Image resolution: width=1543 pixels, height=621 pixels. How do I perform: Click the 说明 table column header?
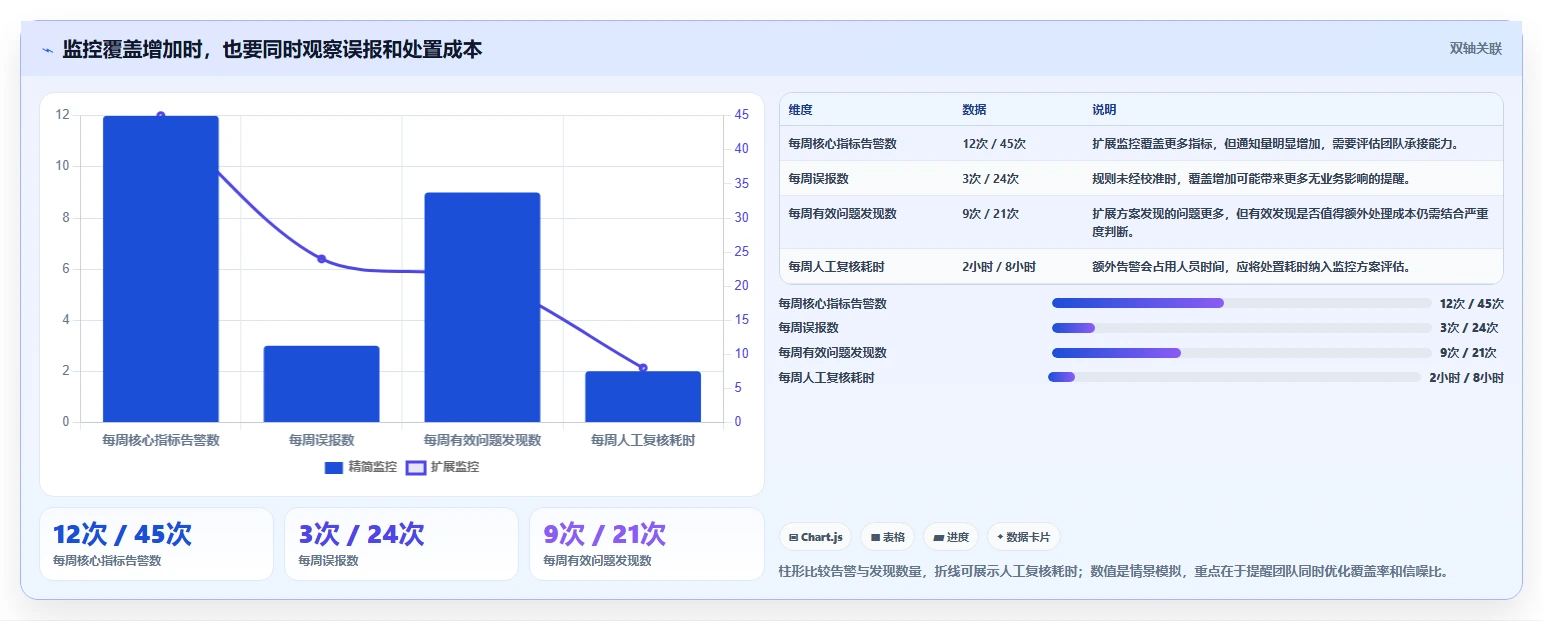tap(1104, 110)
